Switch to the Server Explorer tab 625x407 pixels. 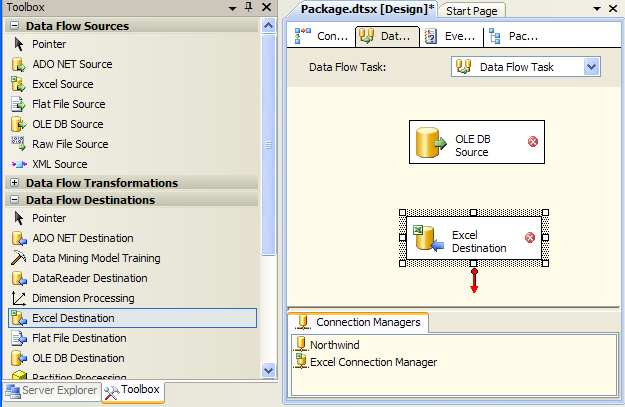[52, 391]
